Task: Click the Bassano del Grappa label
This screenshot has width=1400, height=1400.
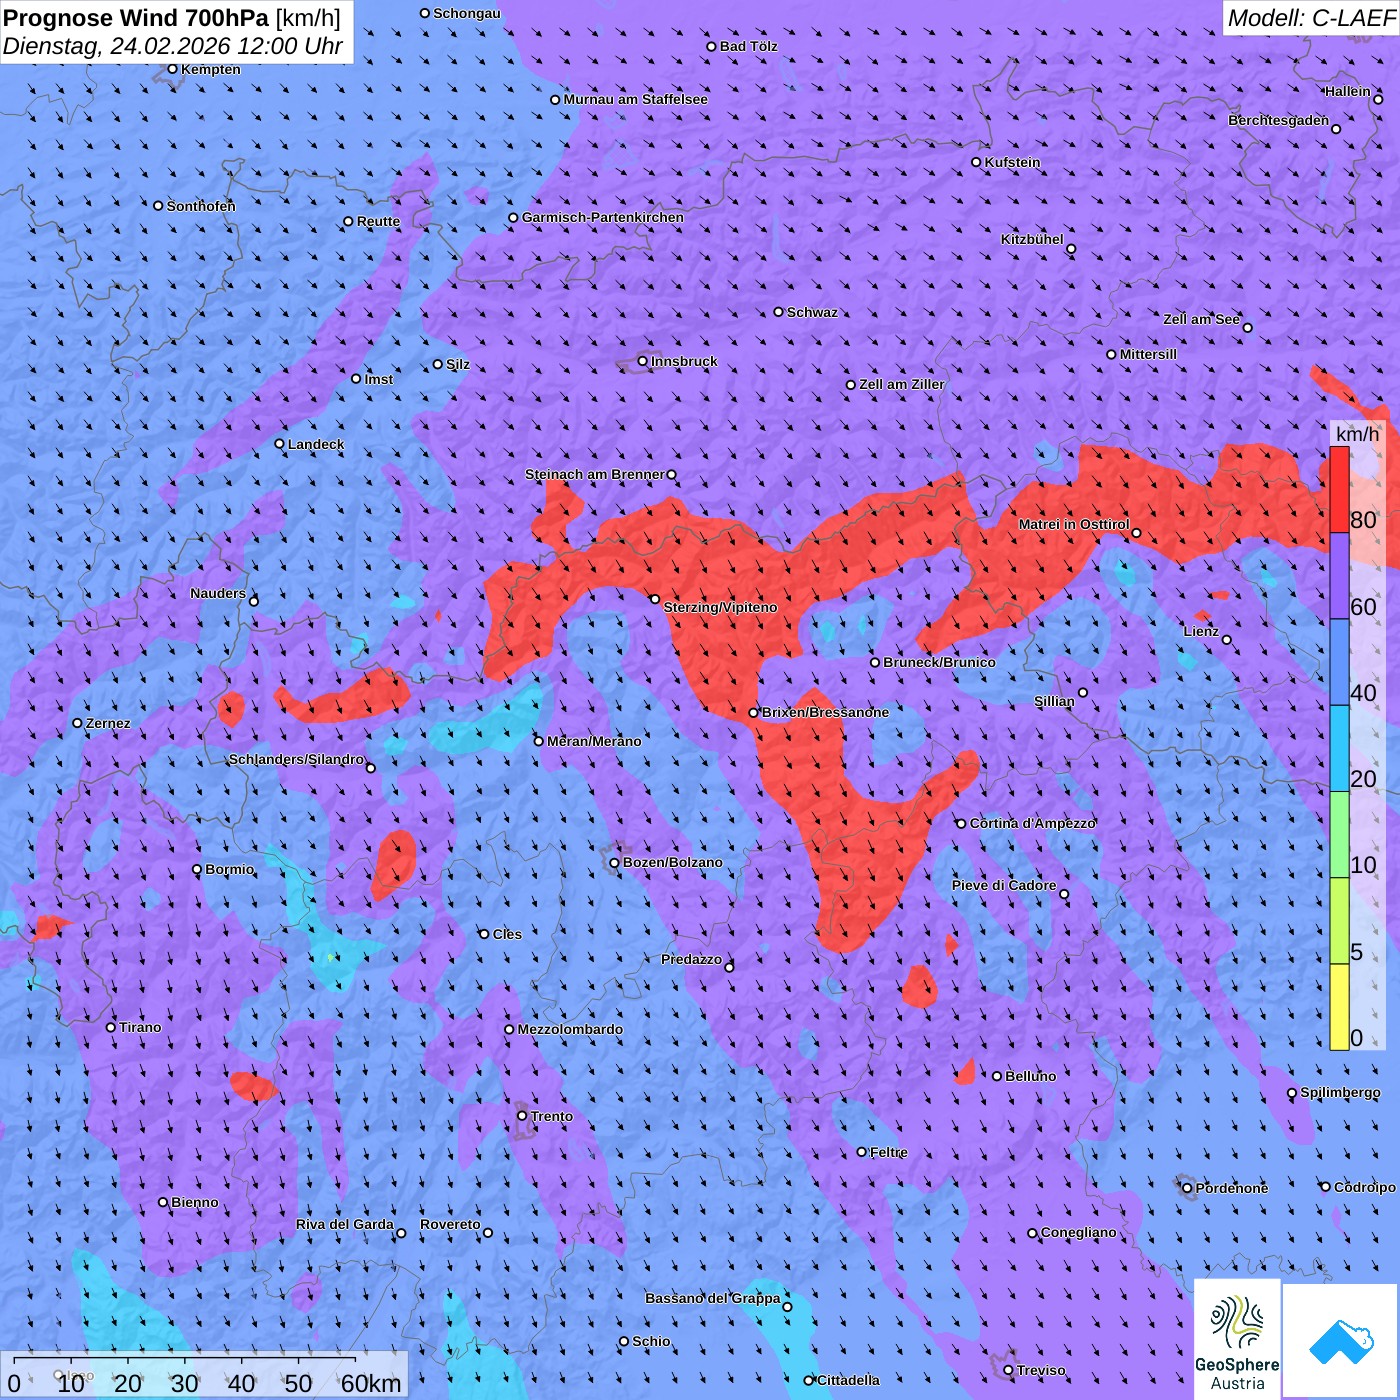Action: click(712, 1298)
